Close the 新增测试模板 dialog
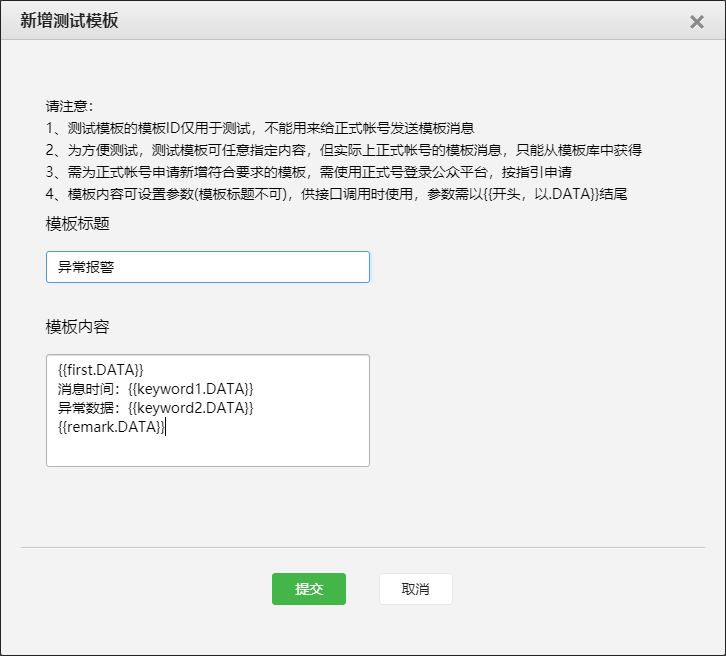This screenshot has height=656, width=726. pyautogui.click(x=696, y=22)
